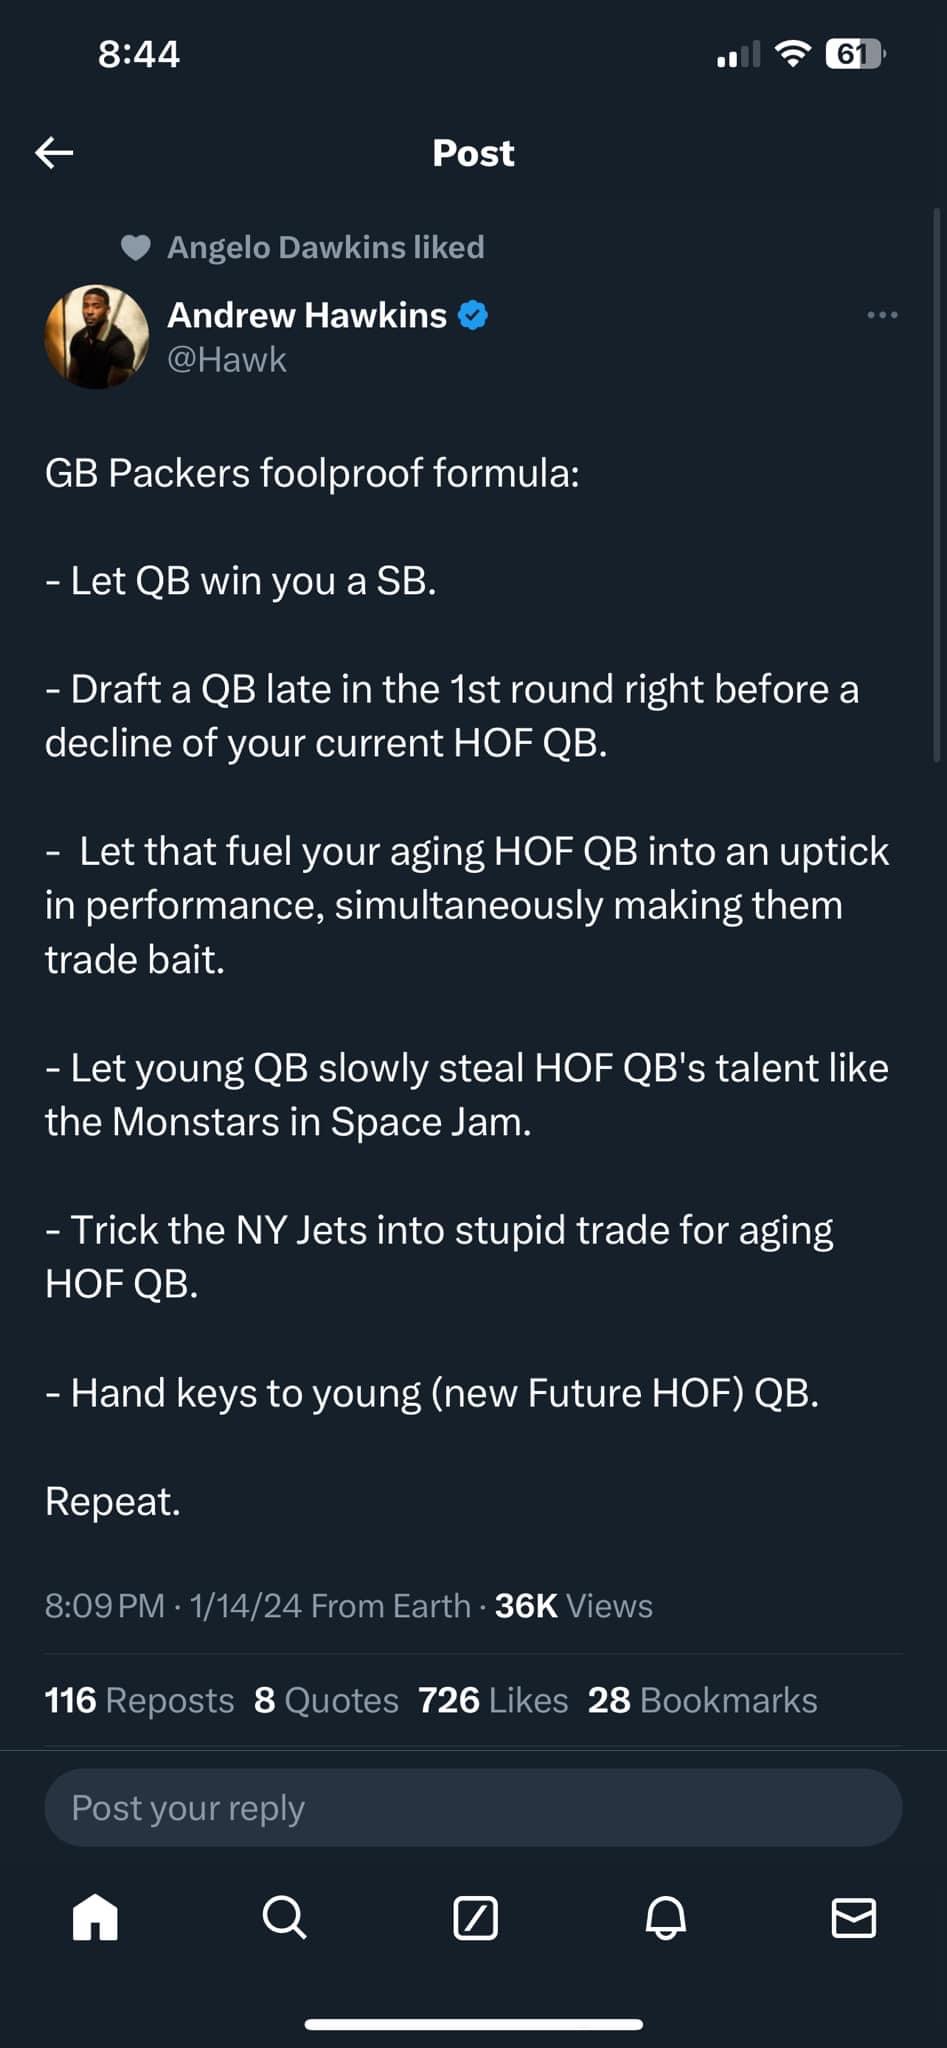View the 726 Likes list
The image size is (947, 2048).
click(x=493, y=1700)
